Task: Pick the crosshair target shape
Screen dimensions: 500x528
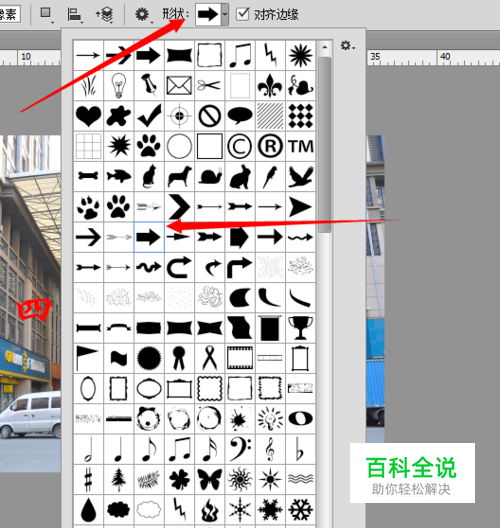Action: tap(179, 116)
